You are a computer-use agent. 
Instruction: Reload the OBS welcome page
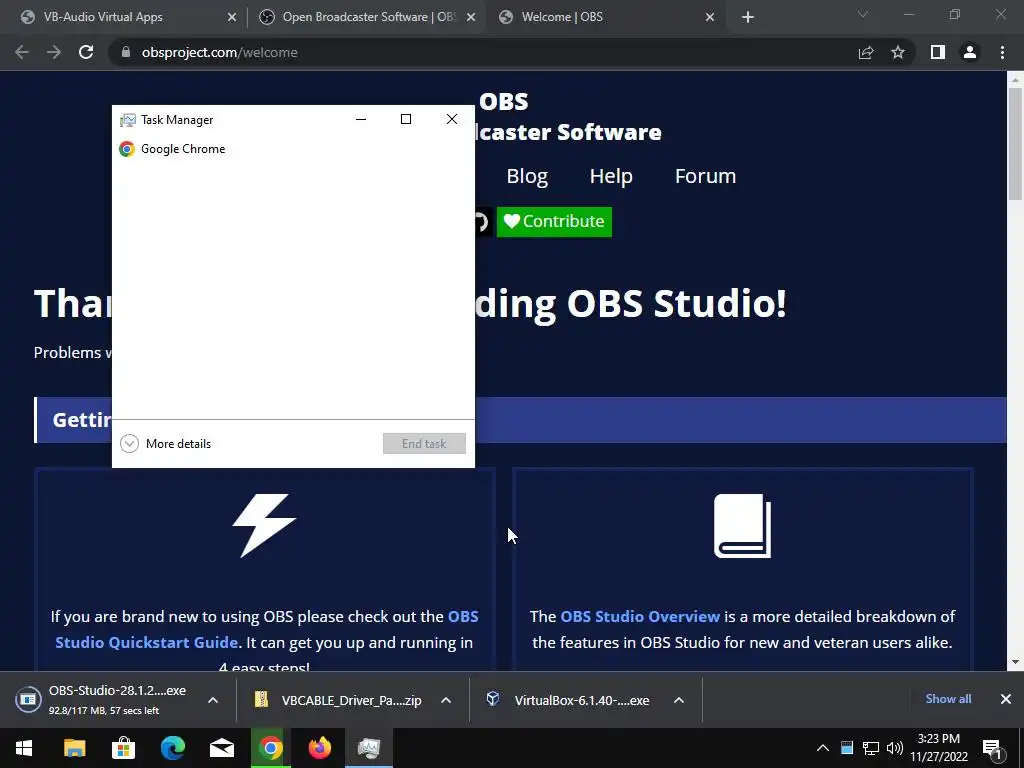pos(86,52)
